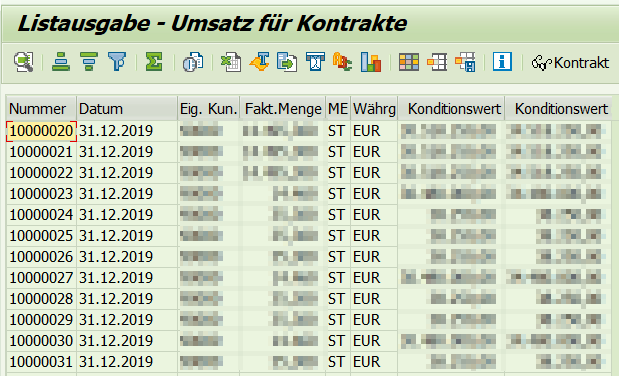Sort ascending using the toolbar icon
The width and height of the screenshot is (619, 376).
(x=61, y=62)
